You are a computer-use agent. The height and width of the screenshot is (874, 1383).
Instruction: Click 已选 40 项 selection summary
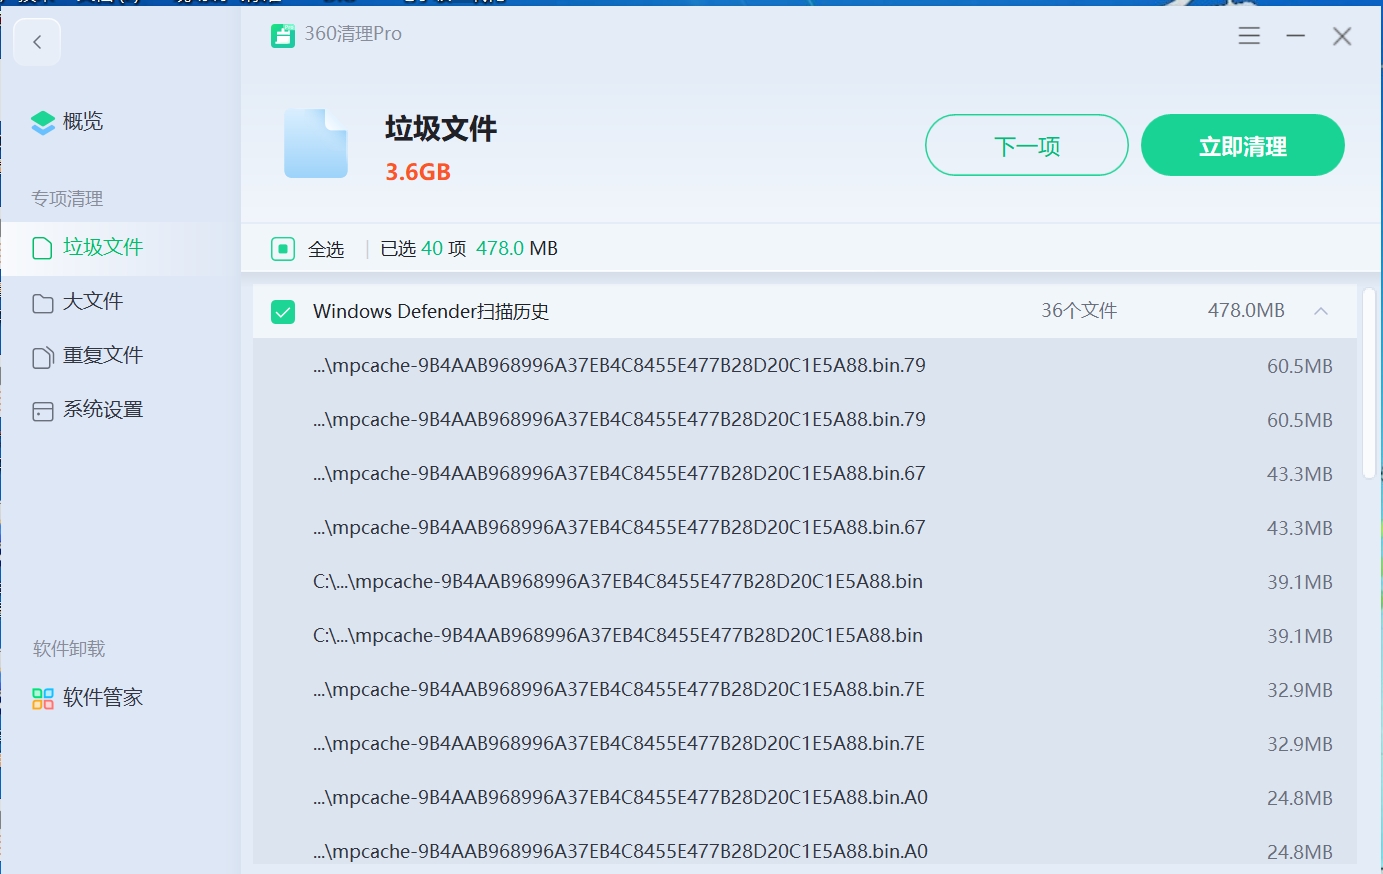coord(423,248)
